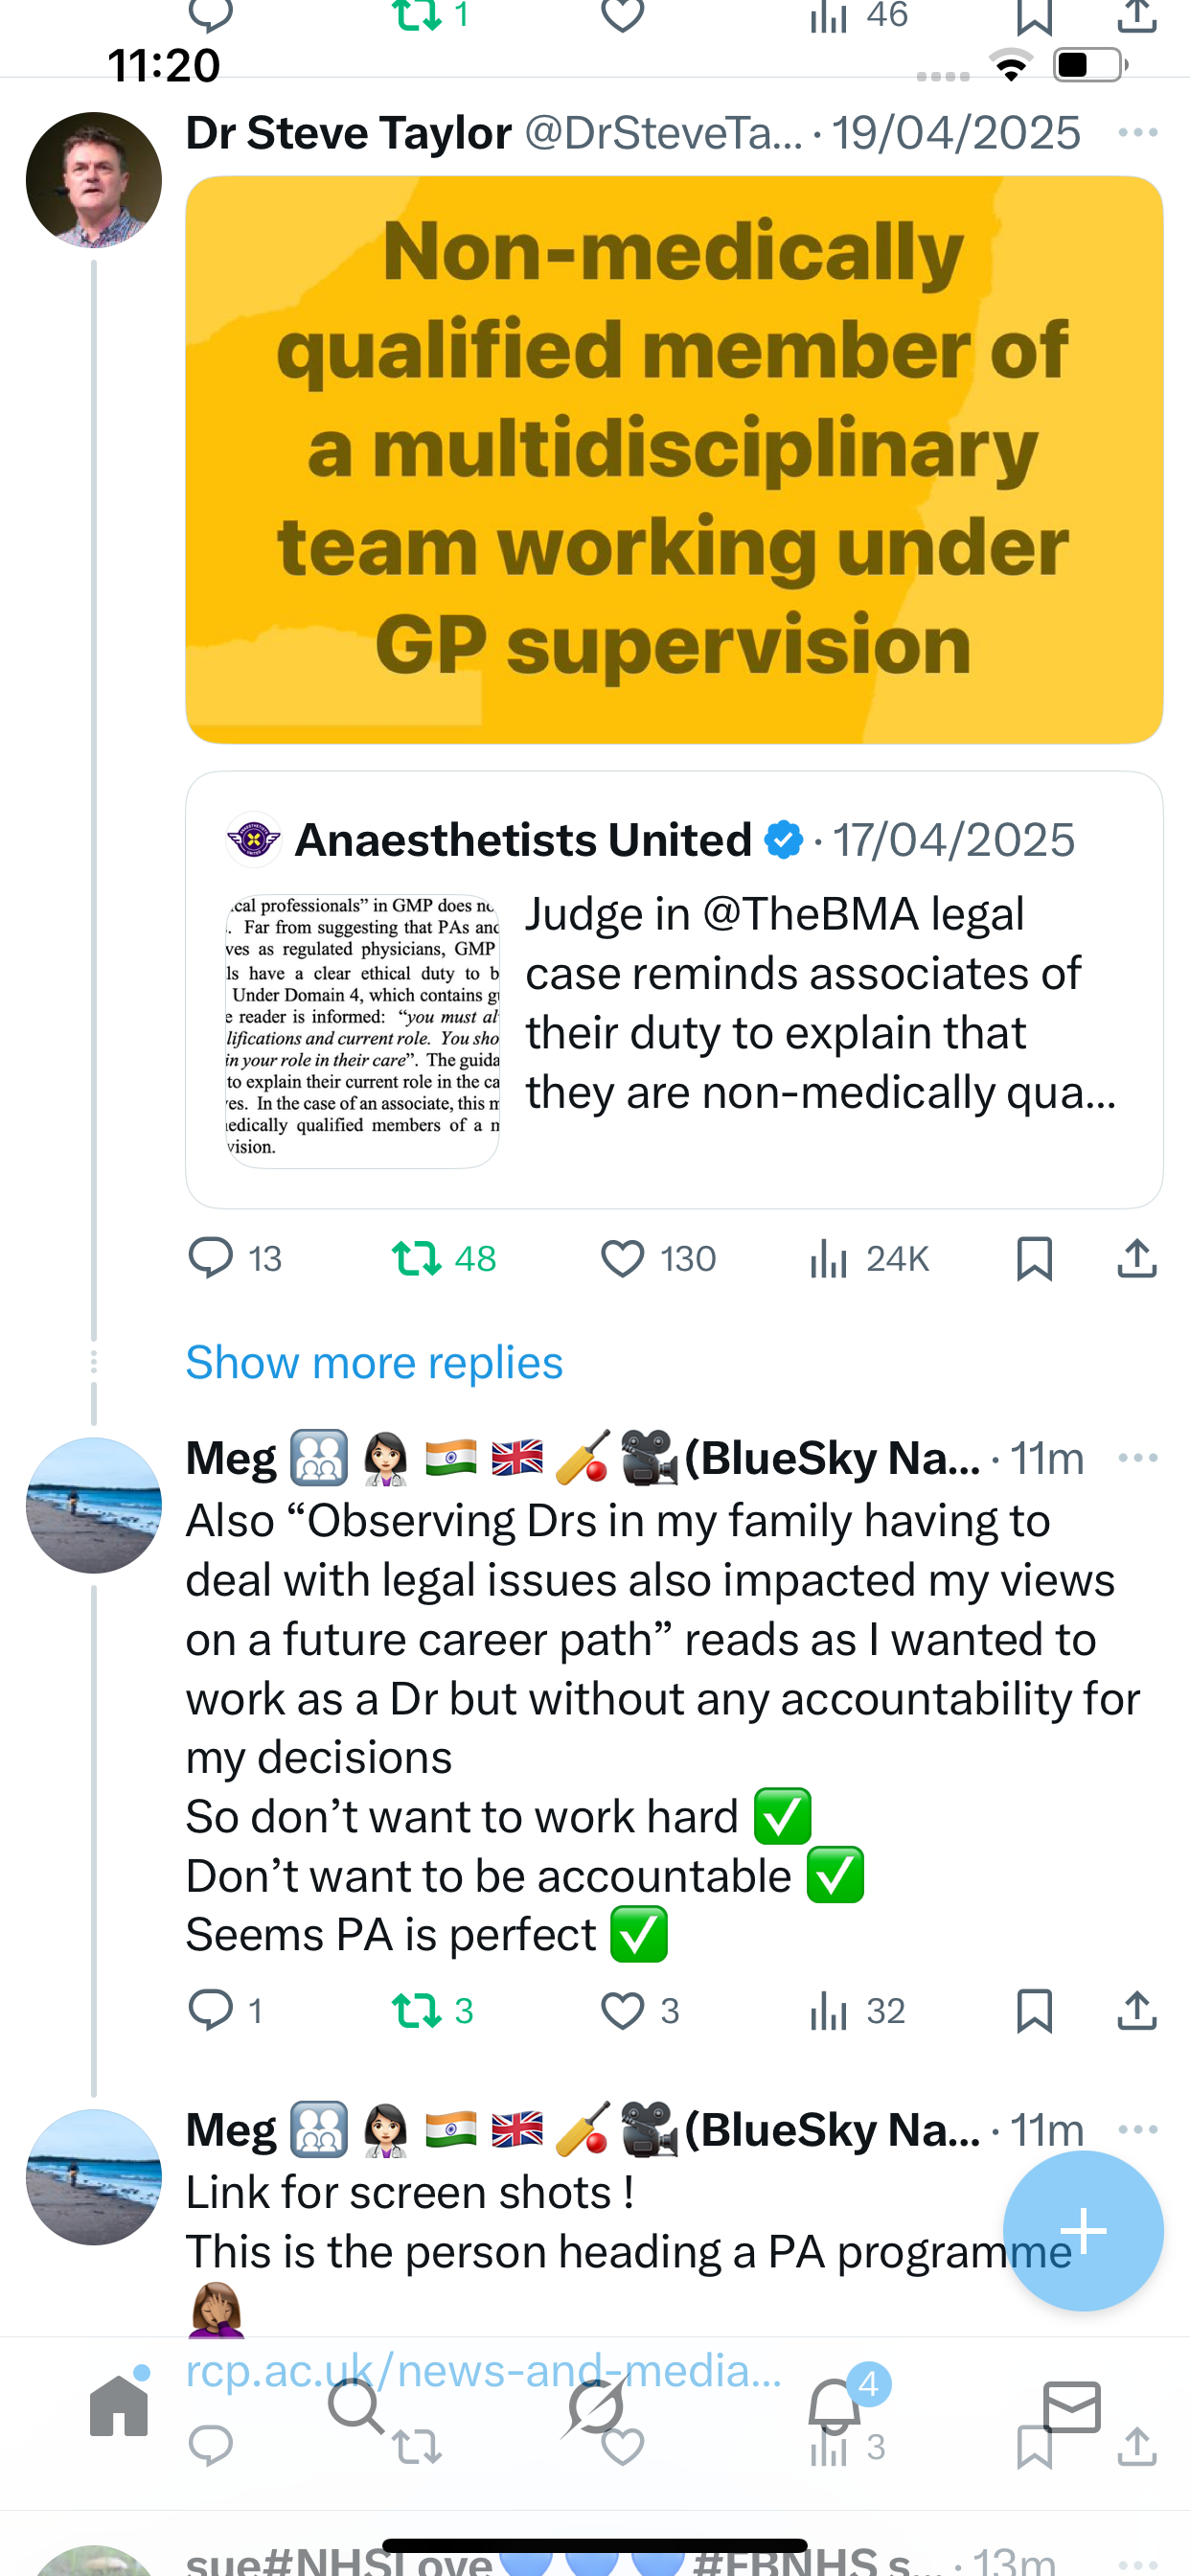
Task: Reply to Dr Steve Taylor's tweet
Action: coord(211,1258)
